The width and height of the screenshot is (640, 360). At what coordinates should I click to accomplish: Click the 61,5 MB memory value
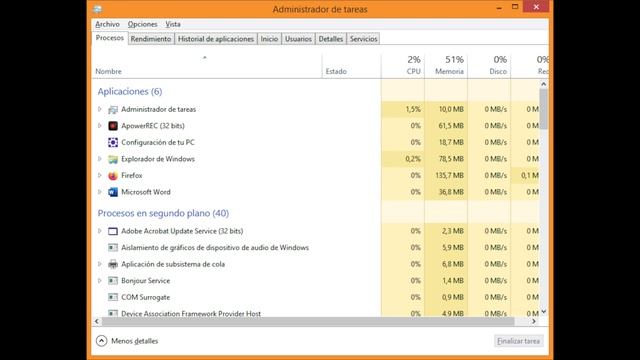(x=451, y=126)
